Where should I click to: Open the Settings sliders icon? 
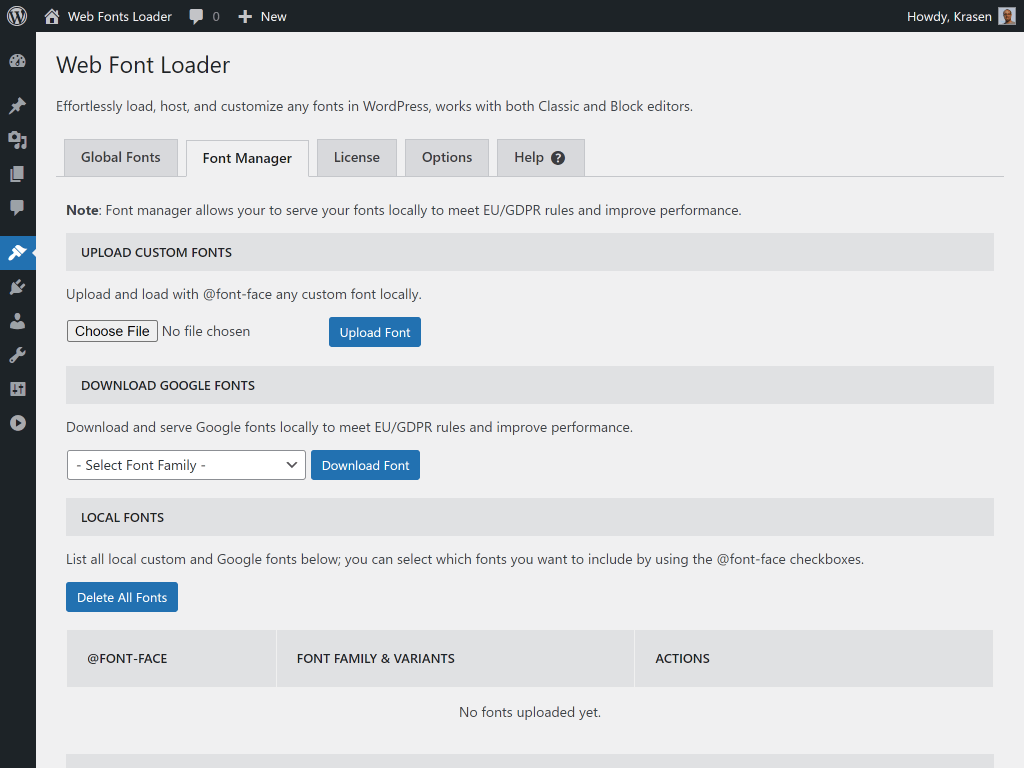point(18,389)
